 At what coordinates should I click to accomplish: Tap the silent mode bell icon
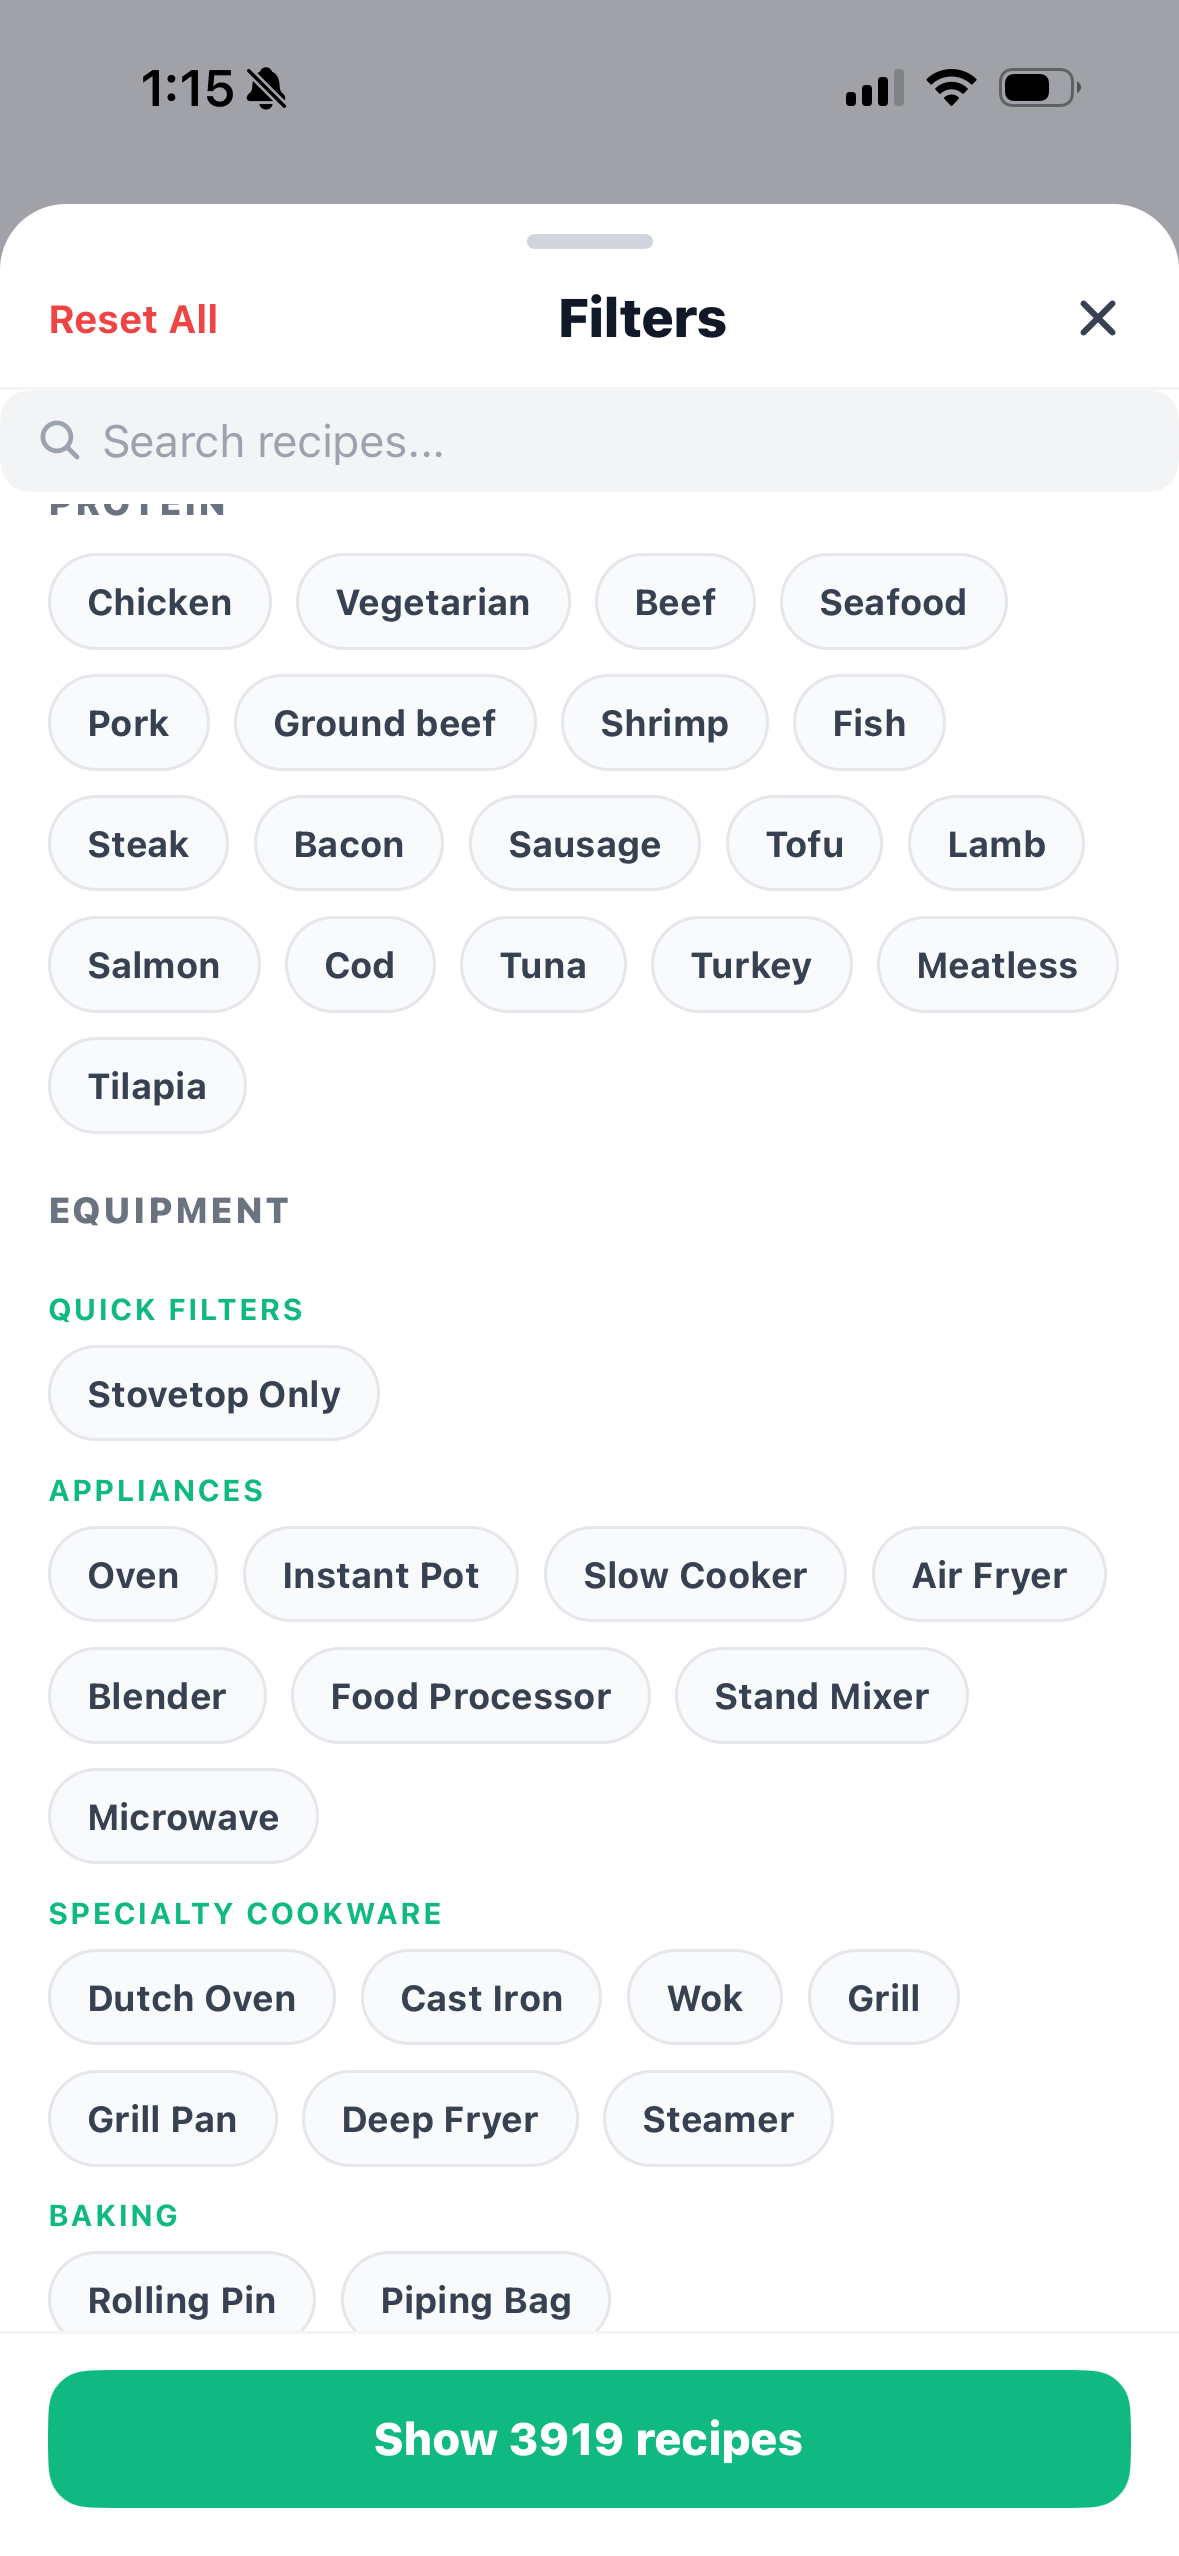pos(266,89)
